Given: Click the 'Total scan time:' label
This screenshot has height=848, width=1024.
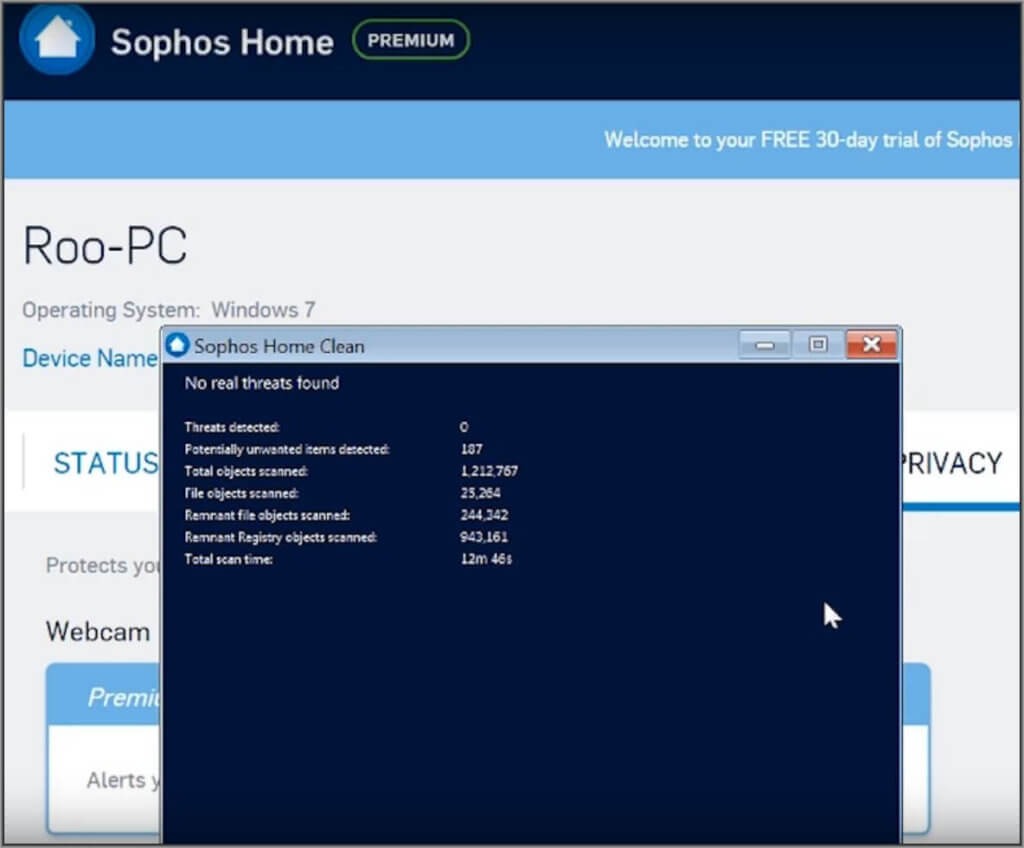Looking at the screenshot, I should (229, 559).
